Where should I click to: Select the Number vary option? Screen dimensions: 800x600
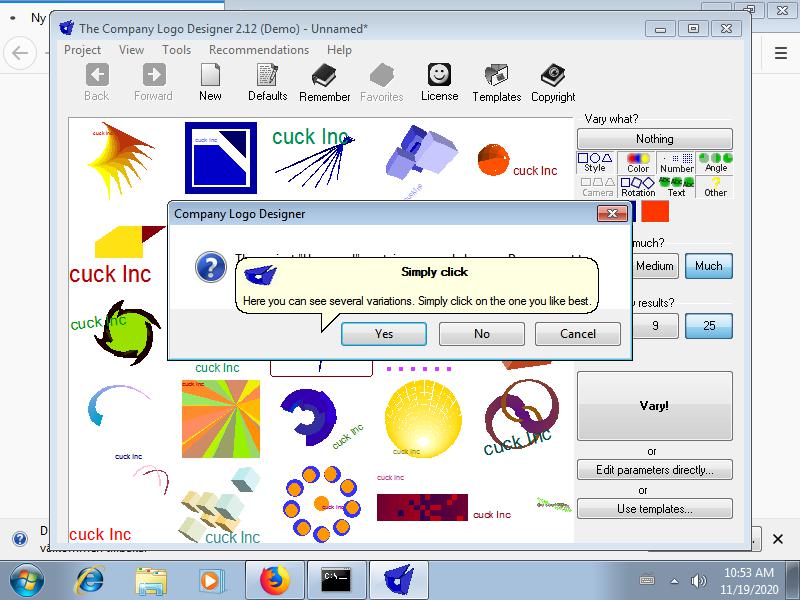click(677, 163)
